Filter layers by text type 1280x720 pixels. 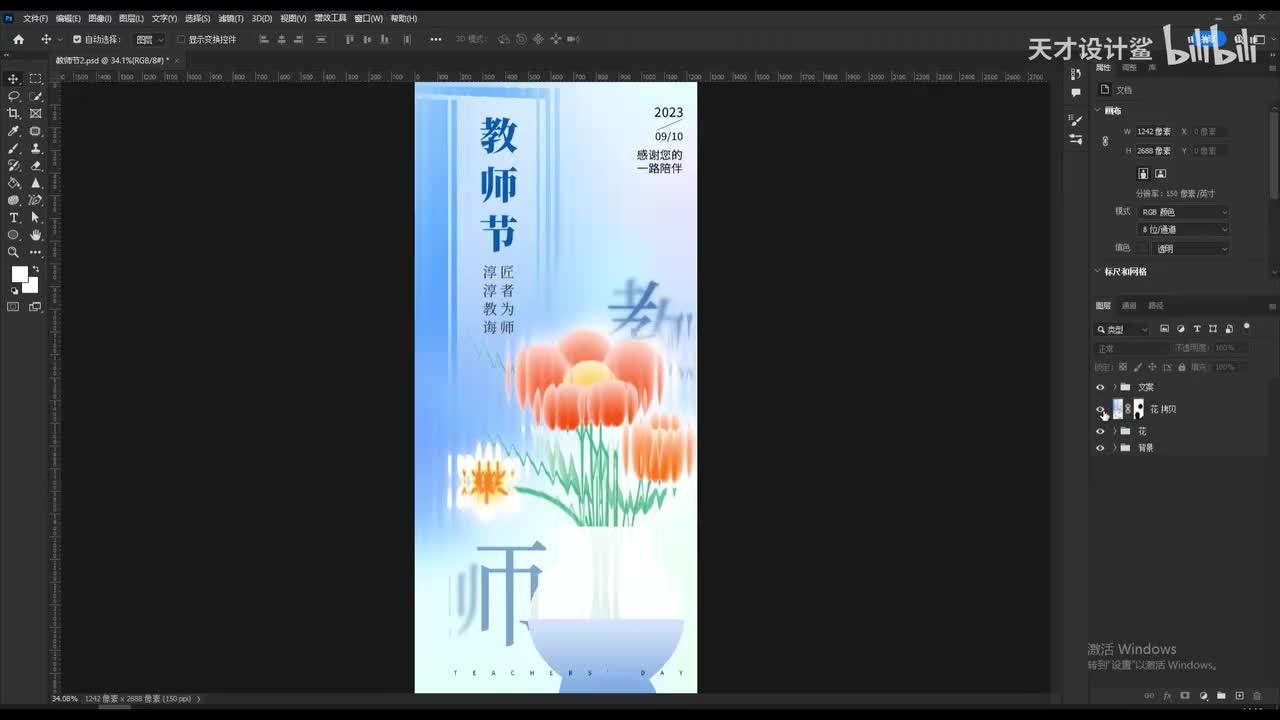point(1197,329)
